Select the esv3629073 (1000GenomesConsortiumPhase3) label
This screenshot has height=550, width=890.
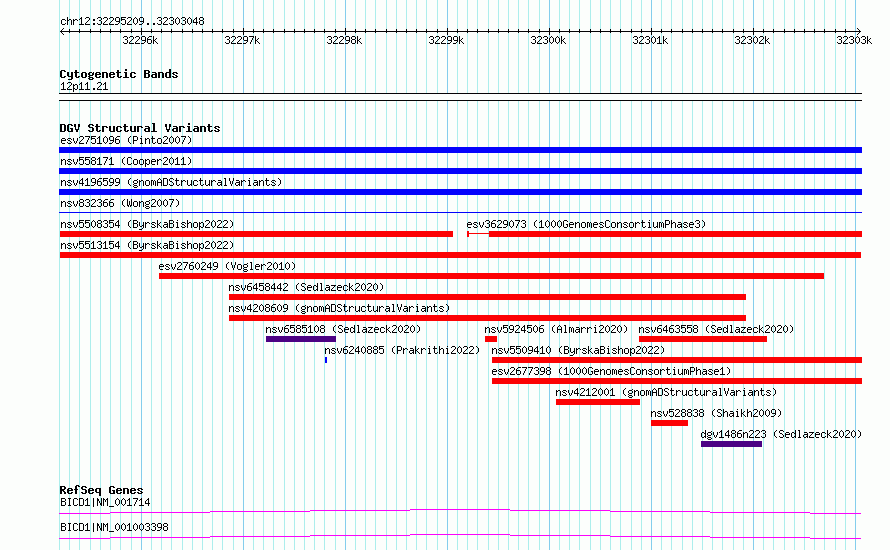tap(586, 224)
